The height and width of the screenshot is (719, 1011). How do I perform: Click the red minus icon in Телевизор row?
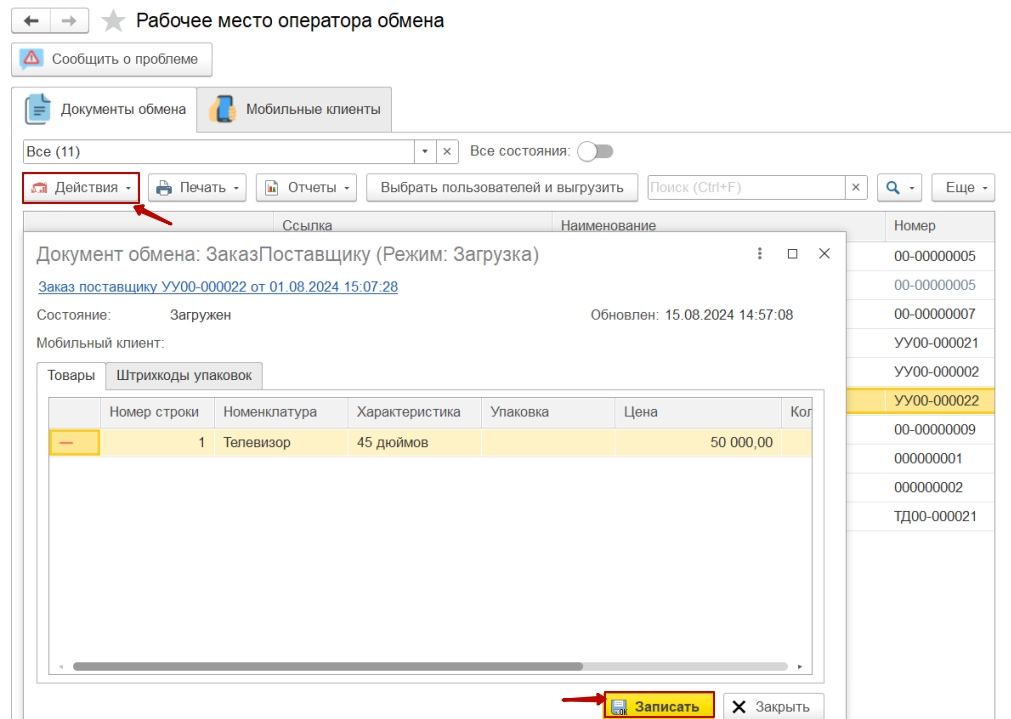(75, 442)
